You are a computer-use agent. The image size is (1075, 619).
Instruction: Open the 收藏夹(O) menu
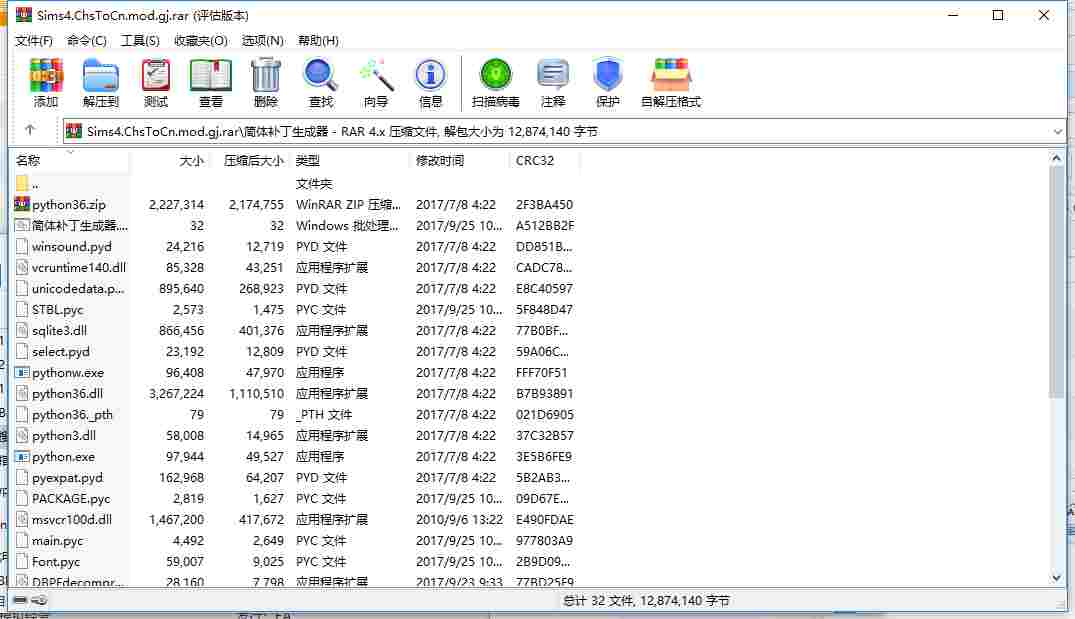(x=201, y=40)
